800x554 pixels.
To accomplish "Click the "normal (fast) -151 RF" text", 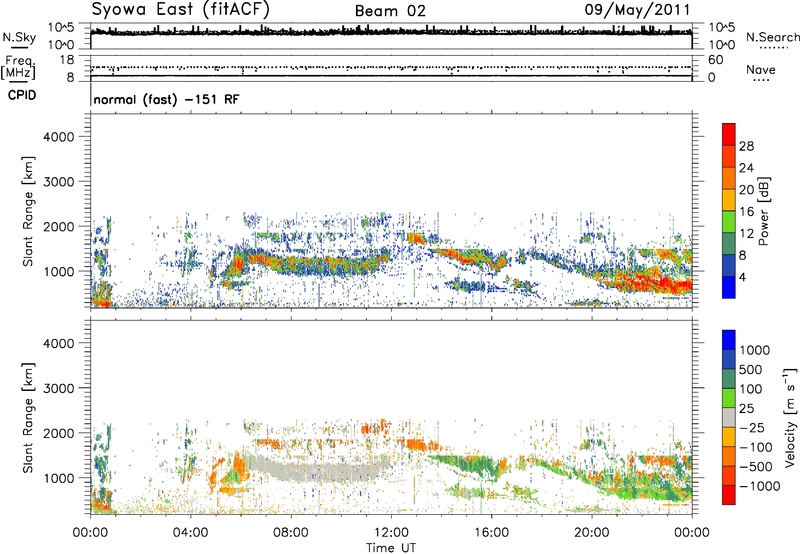I will click(x=166, y=99).
